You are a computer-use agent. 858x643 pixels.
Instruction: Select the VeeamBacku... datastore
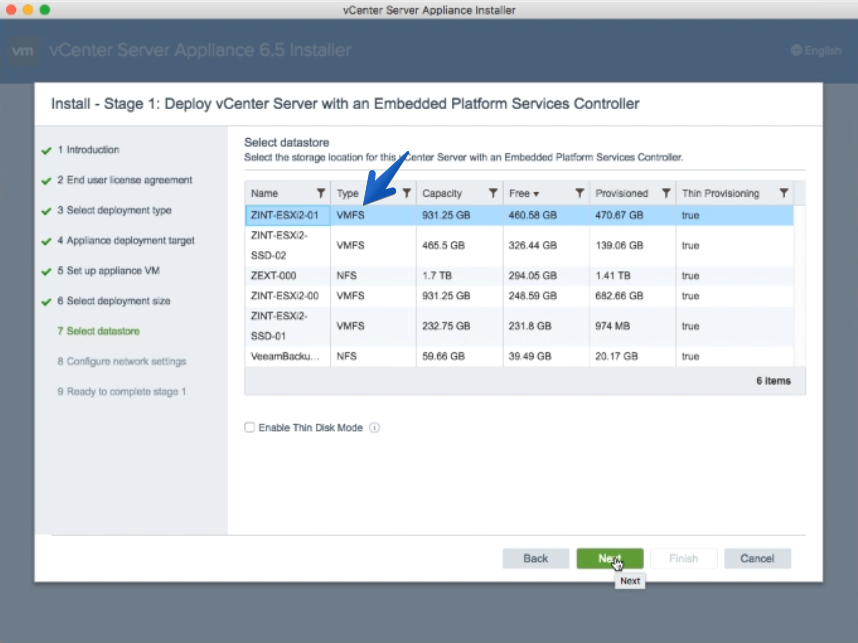pyautogui.click(x=519, y=356)
